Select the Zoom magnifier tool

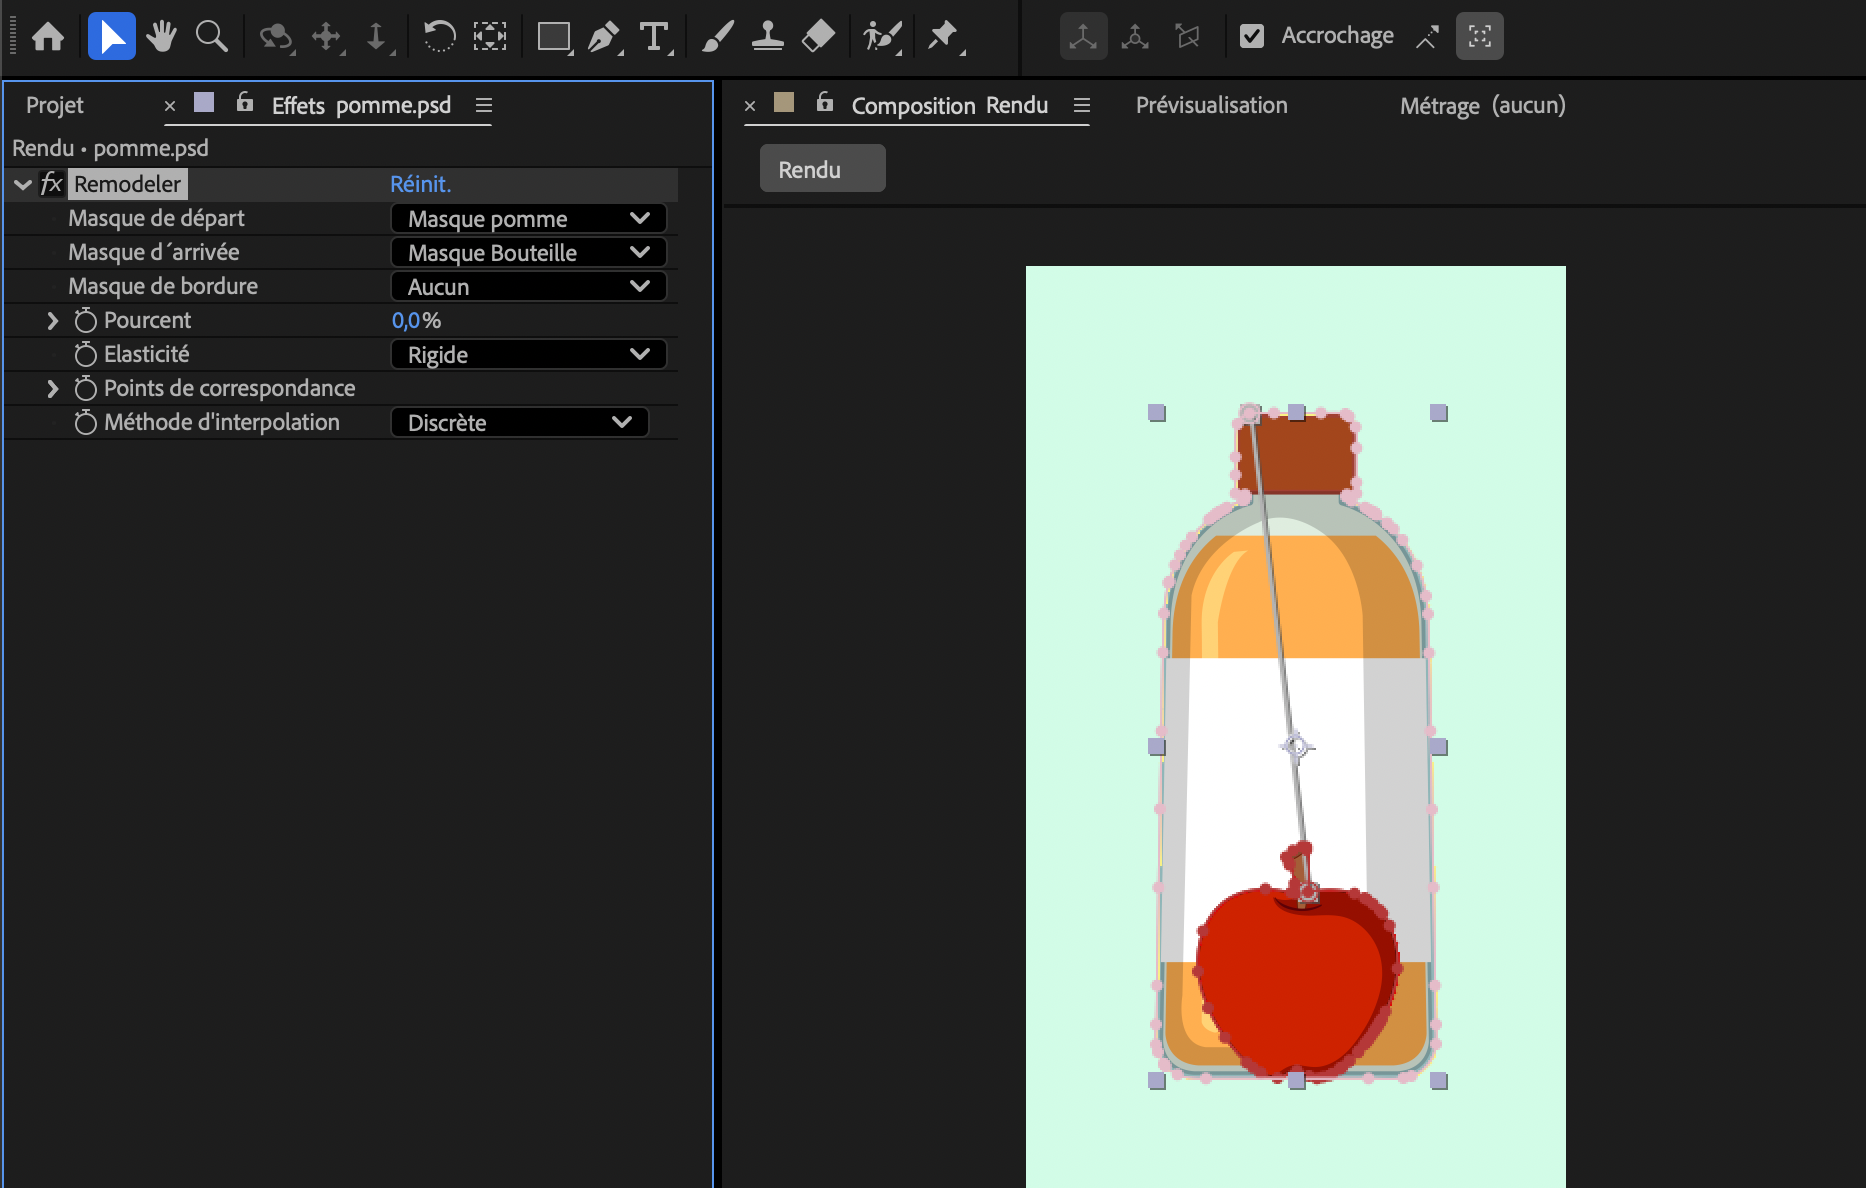point(211,37)
